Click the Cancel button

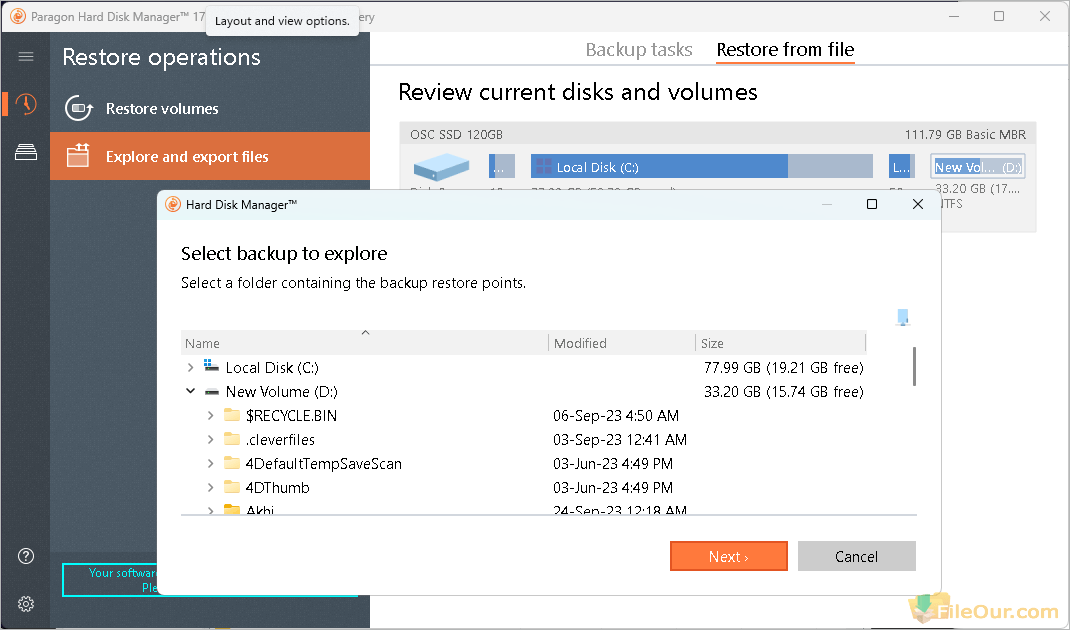pyautogui.click(x=856, y=556)
